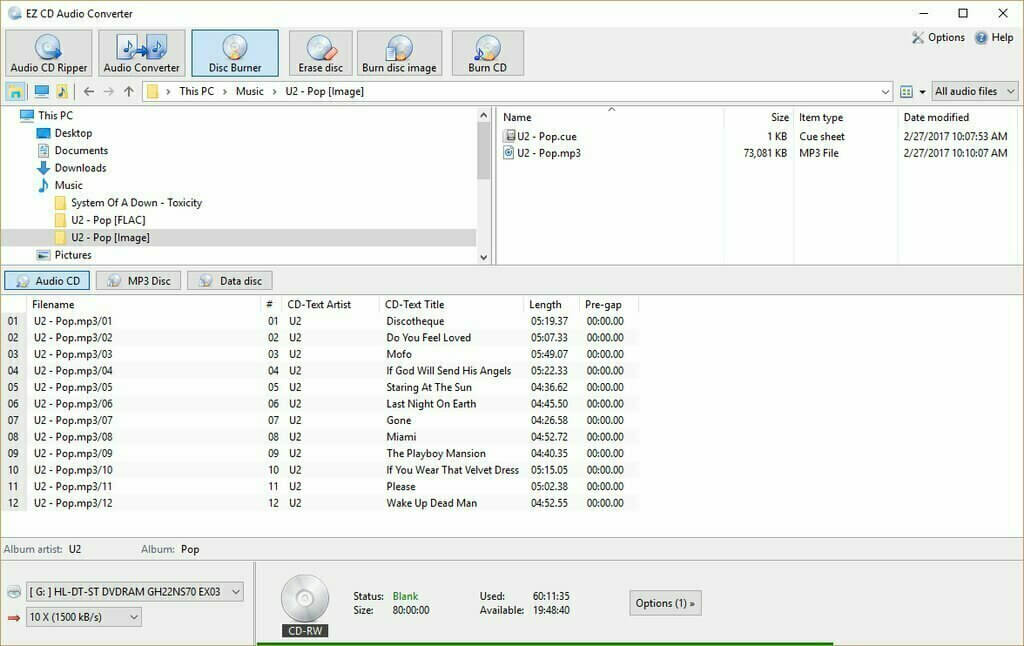Screen dimensions: 1024x646
Task: Select the Audio CD tab
Action: (46, 280)
